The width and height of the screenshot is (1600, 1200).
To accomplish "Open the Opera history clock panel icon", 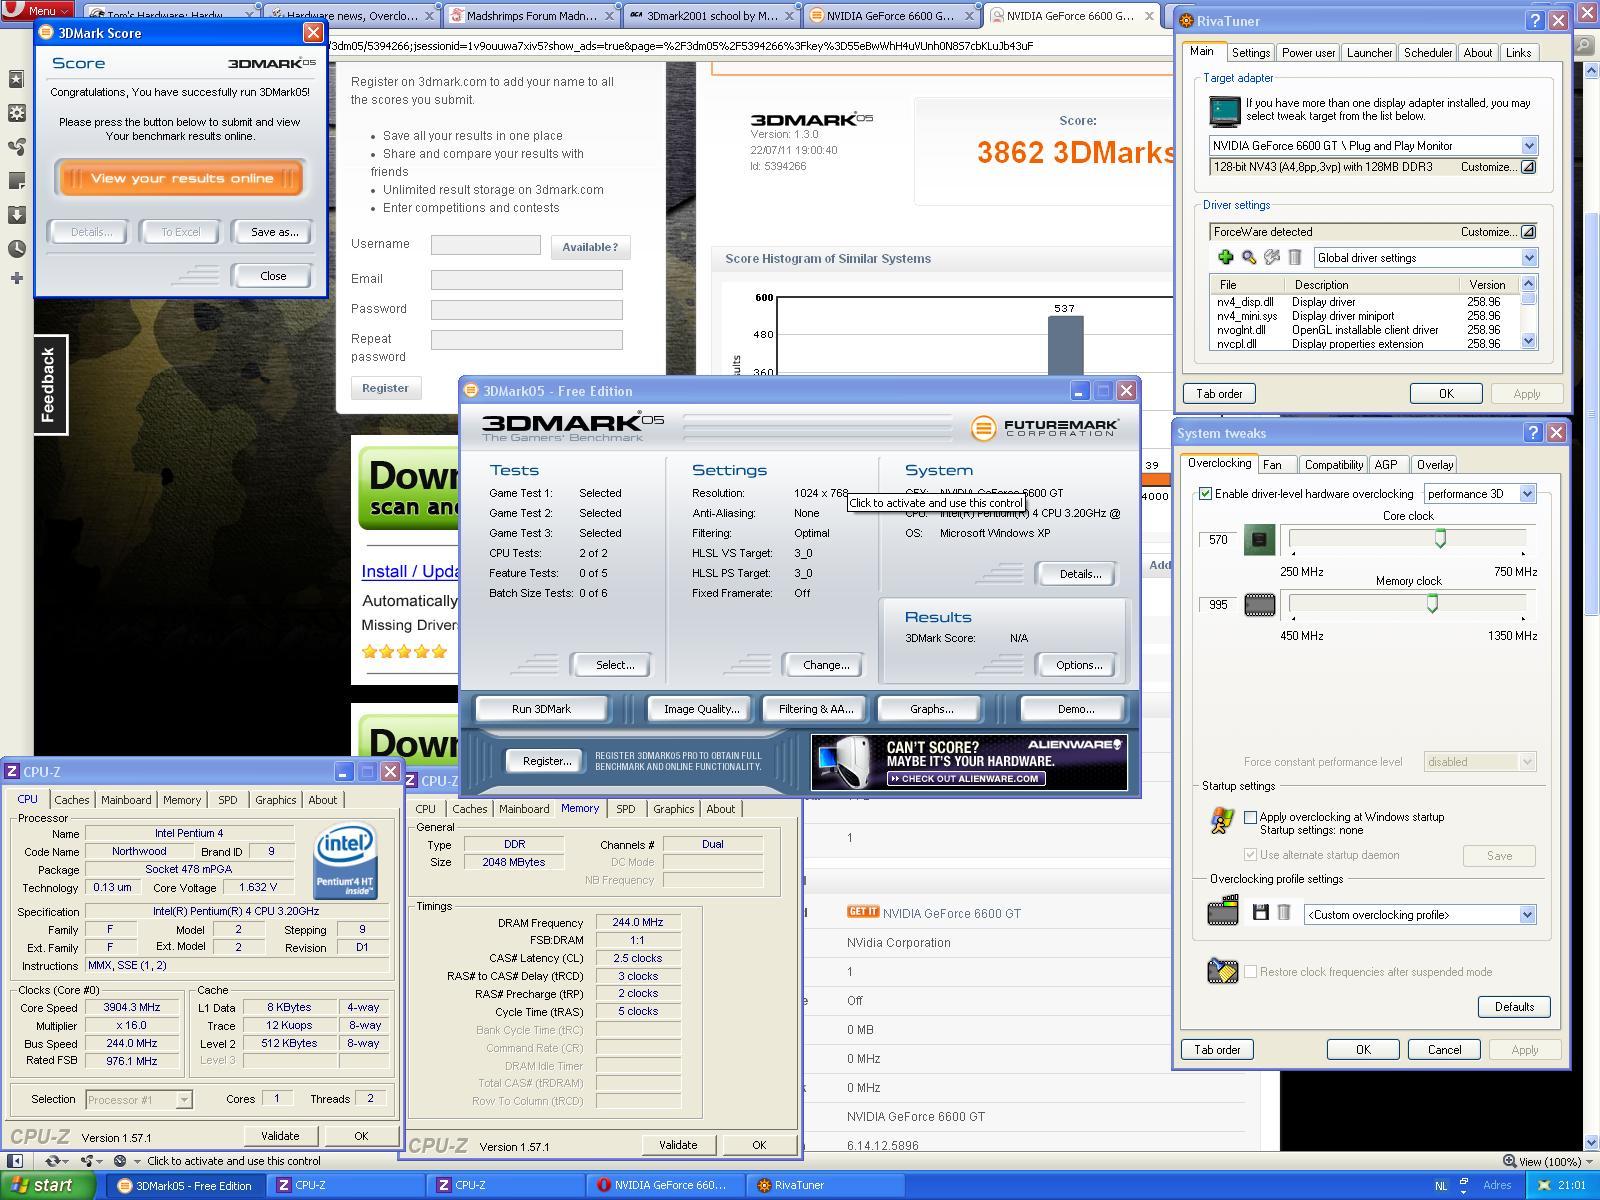I will click(x=16, y=249).
